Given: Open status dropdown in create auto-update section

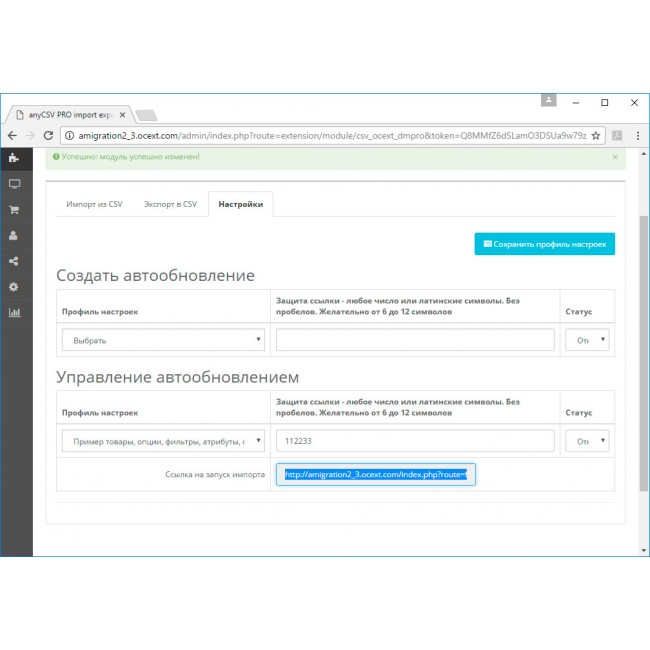Looking at the screenshot, I should pyautogui.click(x=589, y=340).
